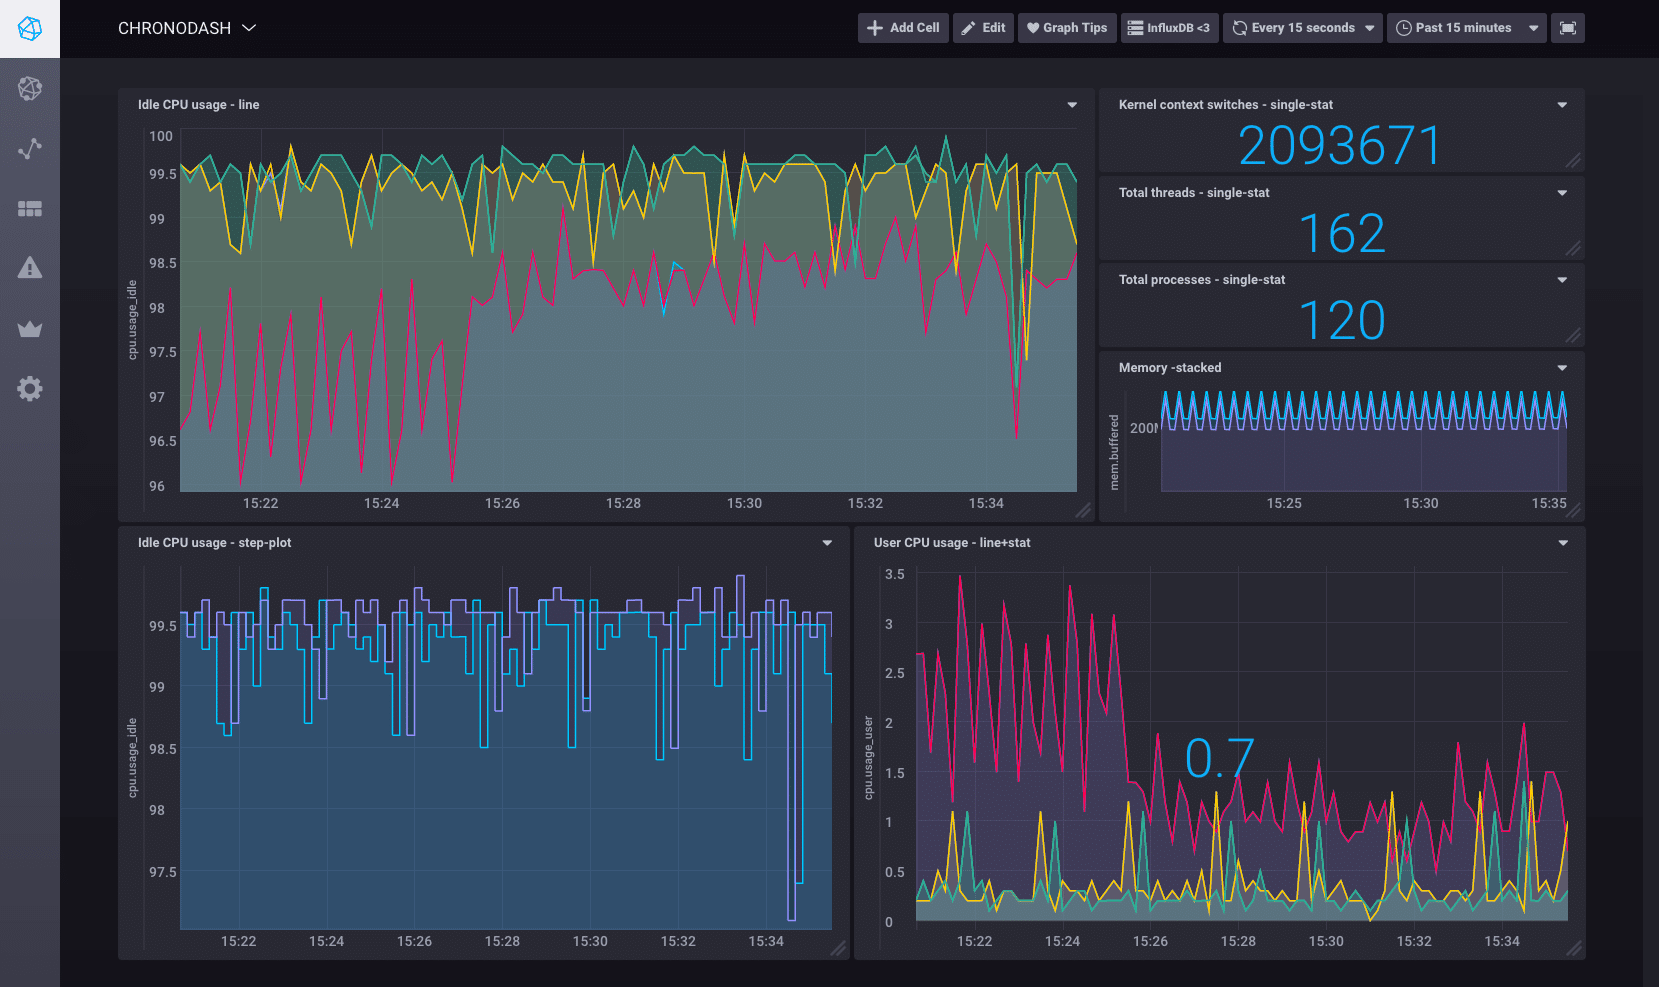Open Kernel context switches cell menu
Viewport: 1659px width, 987px height.
click(x=1562, y=105)
